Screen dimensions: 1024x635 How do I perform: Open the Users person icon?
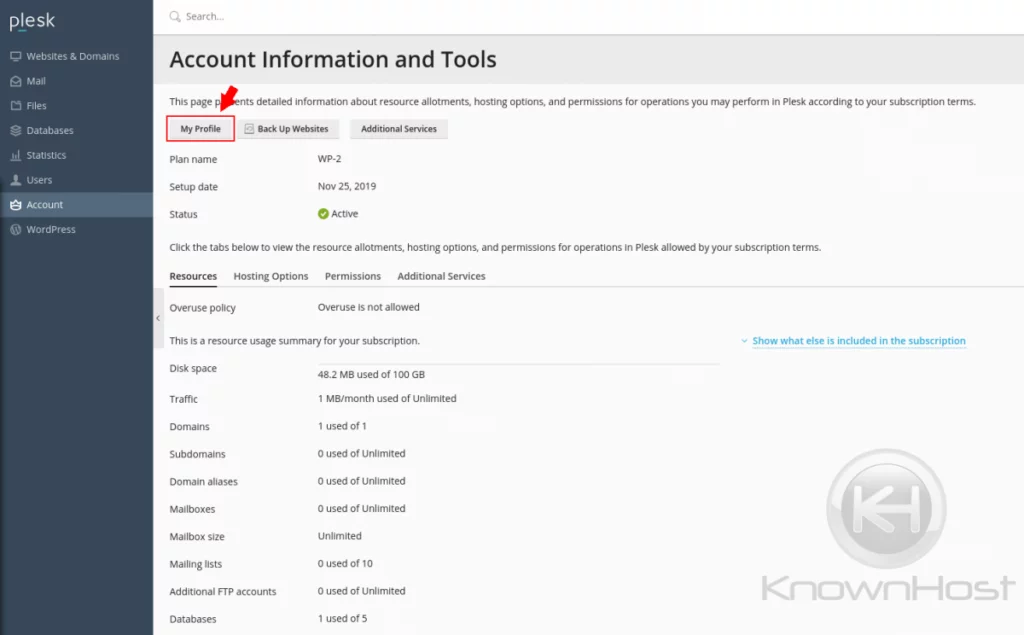point(16,180)
